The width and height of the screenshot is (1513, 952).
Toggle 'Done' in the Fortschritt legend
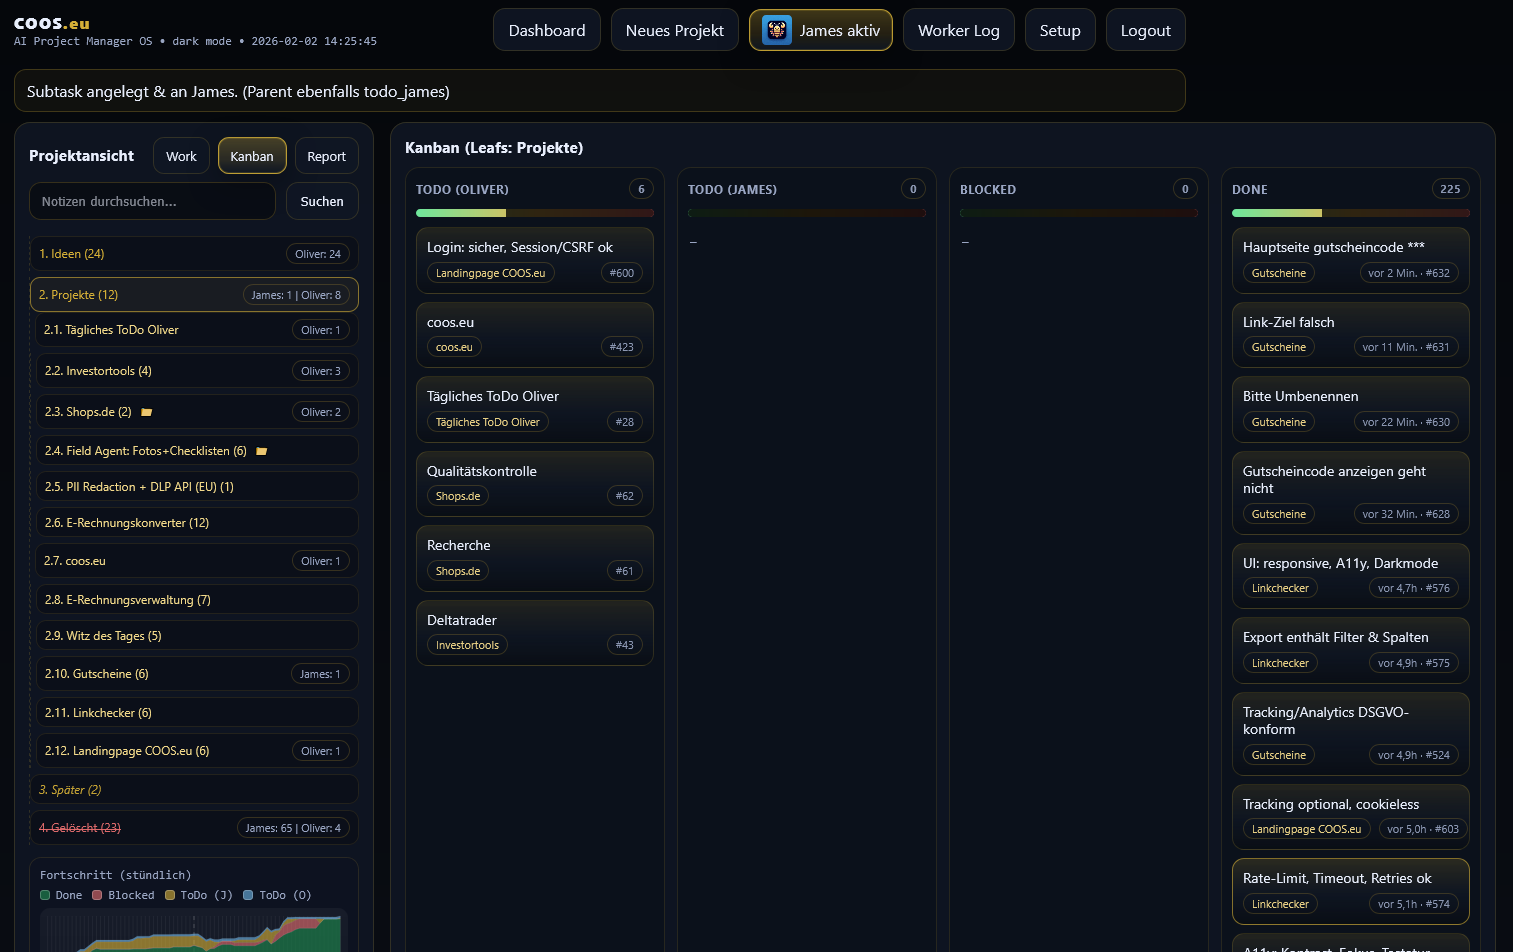point(62,895)
